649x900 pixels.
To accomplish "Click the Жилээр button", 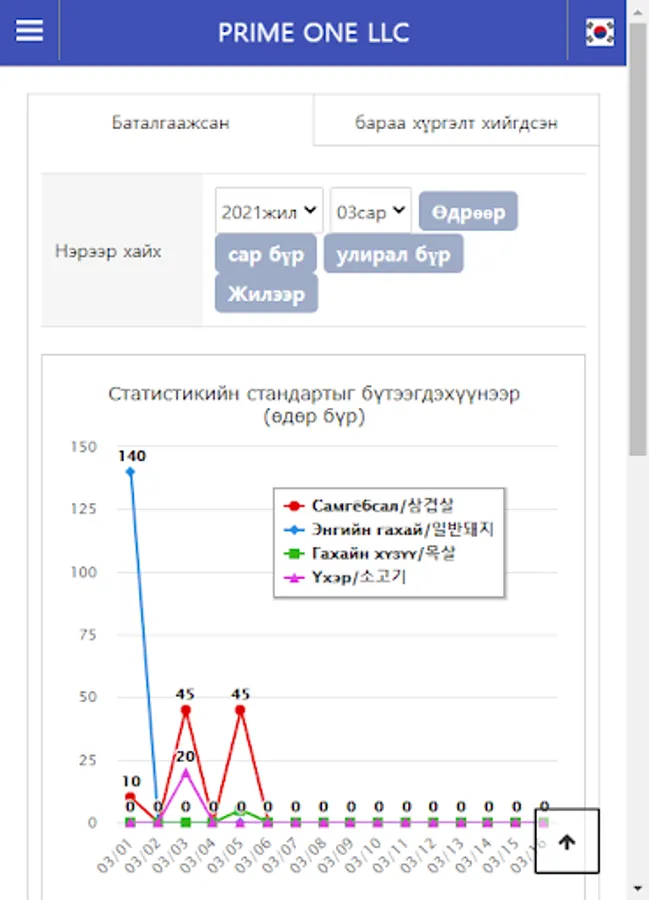I will point(266,293).
